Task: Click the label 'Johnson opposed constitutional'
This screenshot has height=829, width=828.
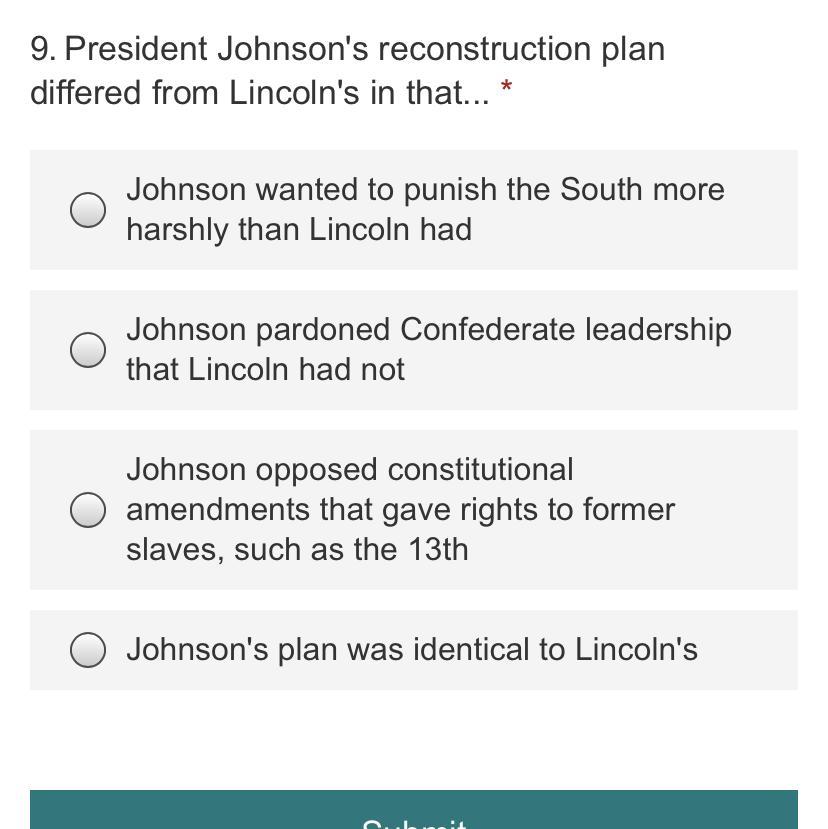Action: click(x=349, y=470)
